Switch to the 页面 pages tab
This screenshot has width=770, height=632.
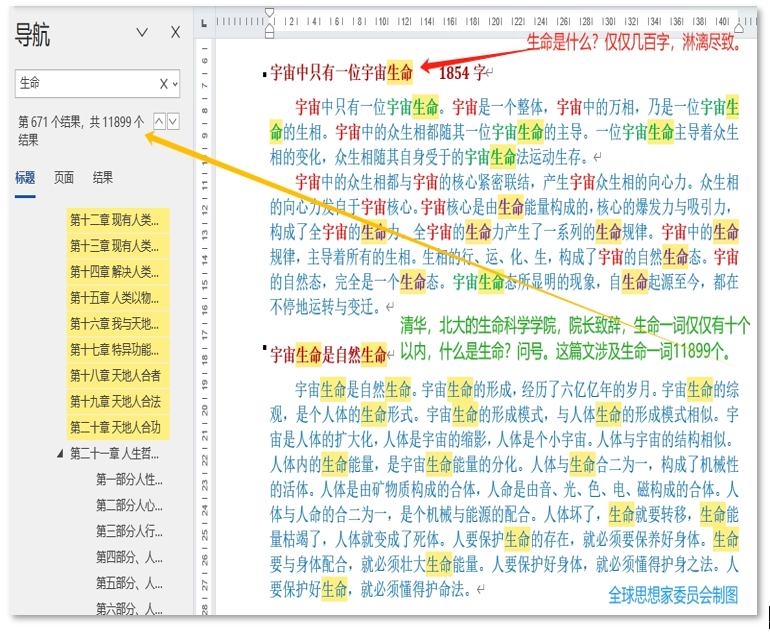[64, 178]
